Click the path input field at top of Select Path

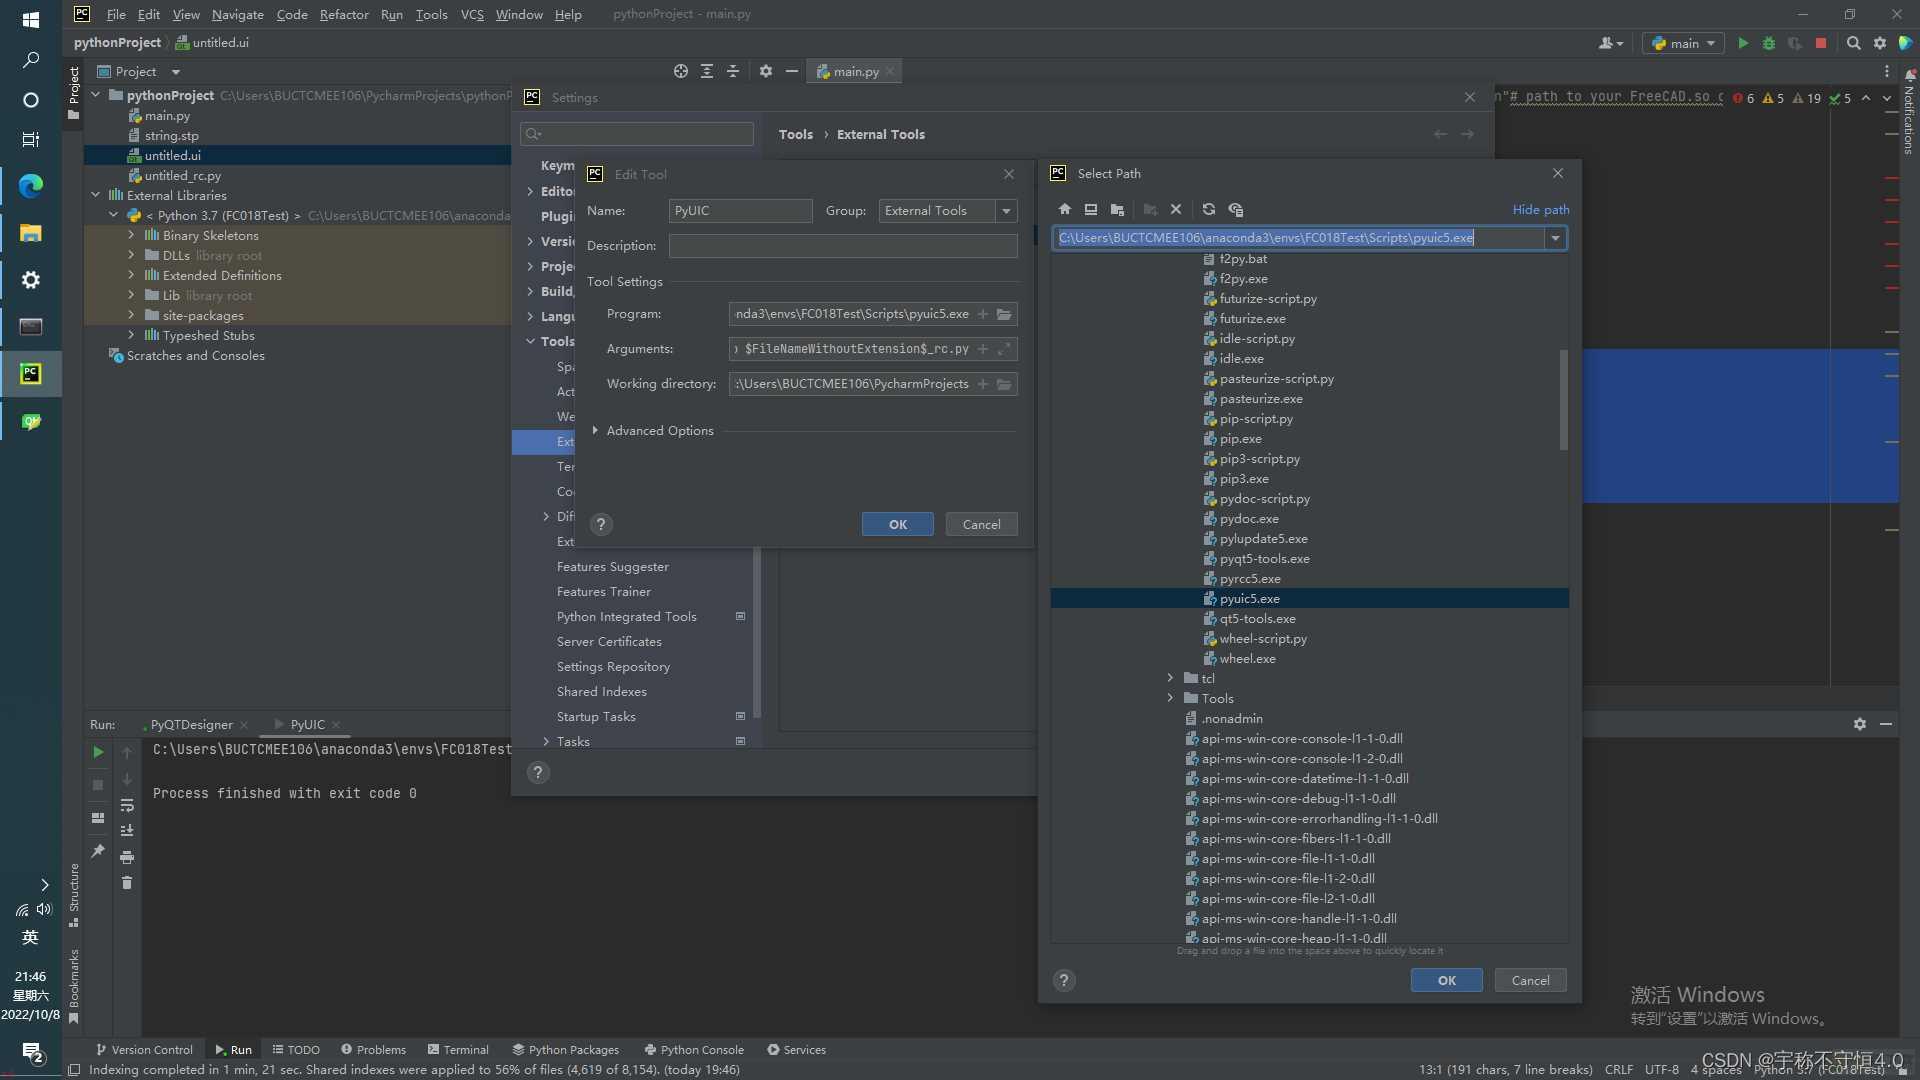(x=1305, y=236)
